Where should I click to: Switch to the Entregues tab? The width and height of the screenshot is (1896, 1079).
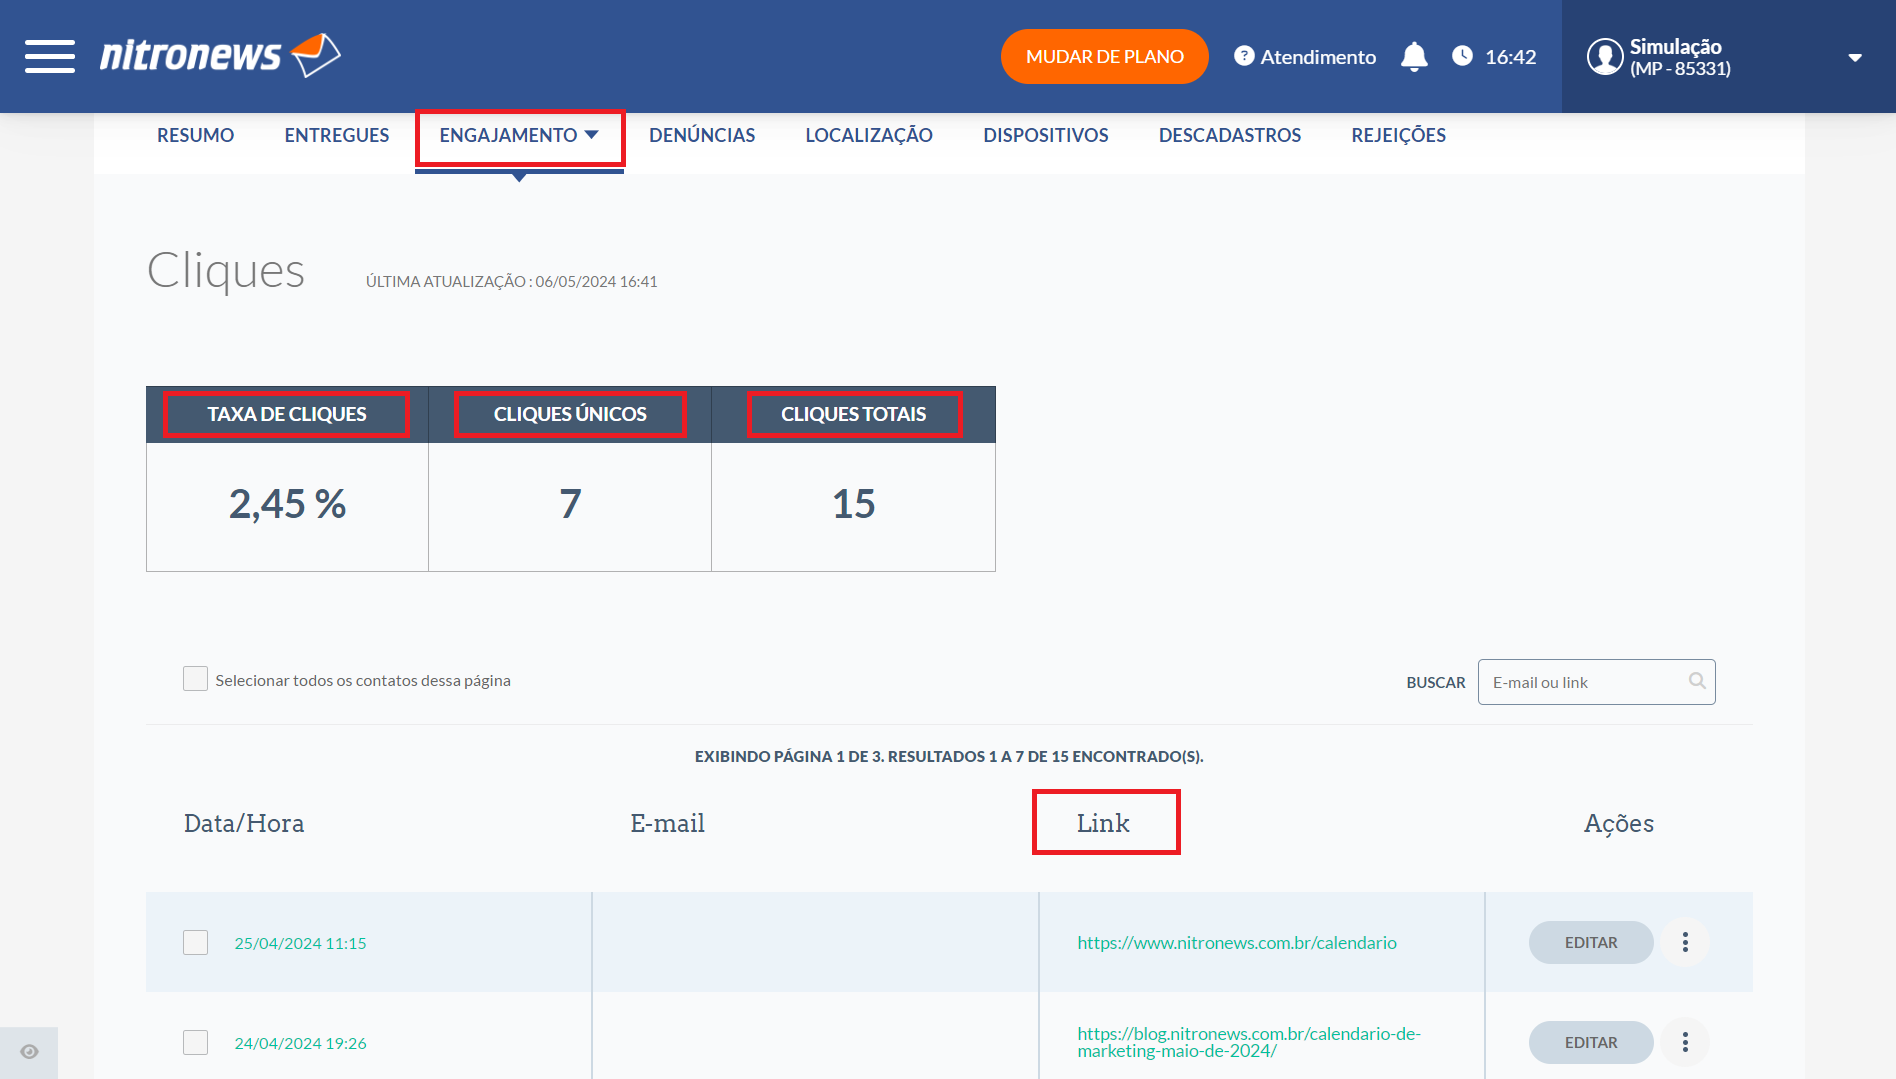pyautogui.click(x=336, y=135)
